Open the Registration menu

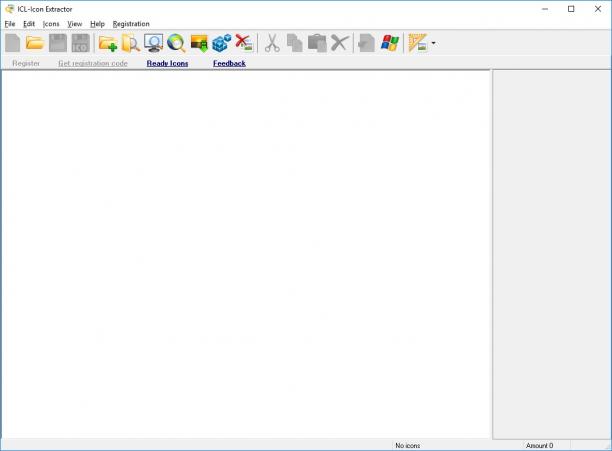[x=131, y=24]
